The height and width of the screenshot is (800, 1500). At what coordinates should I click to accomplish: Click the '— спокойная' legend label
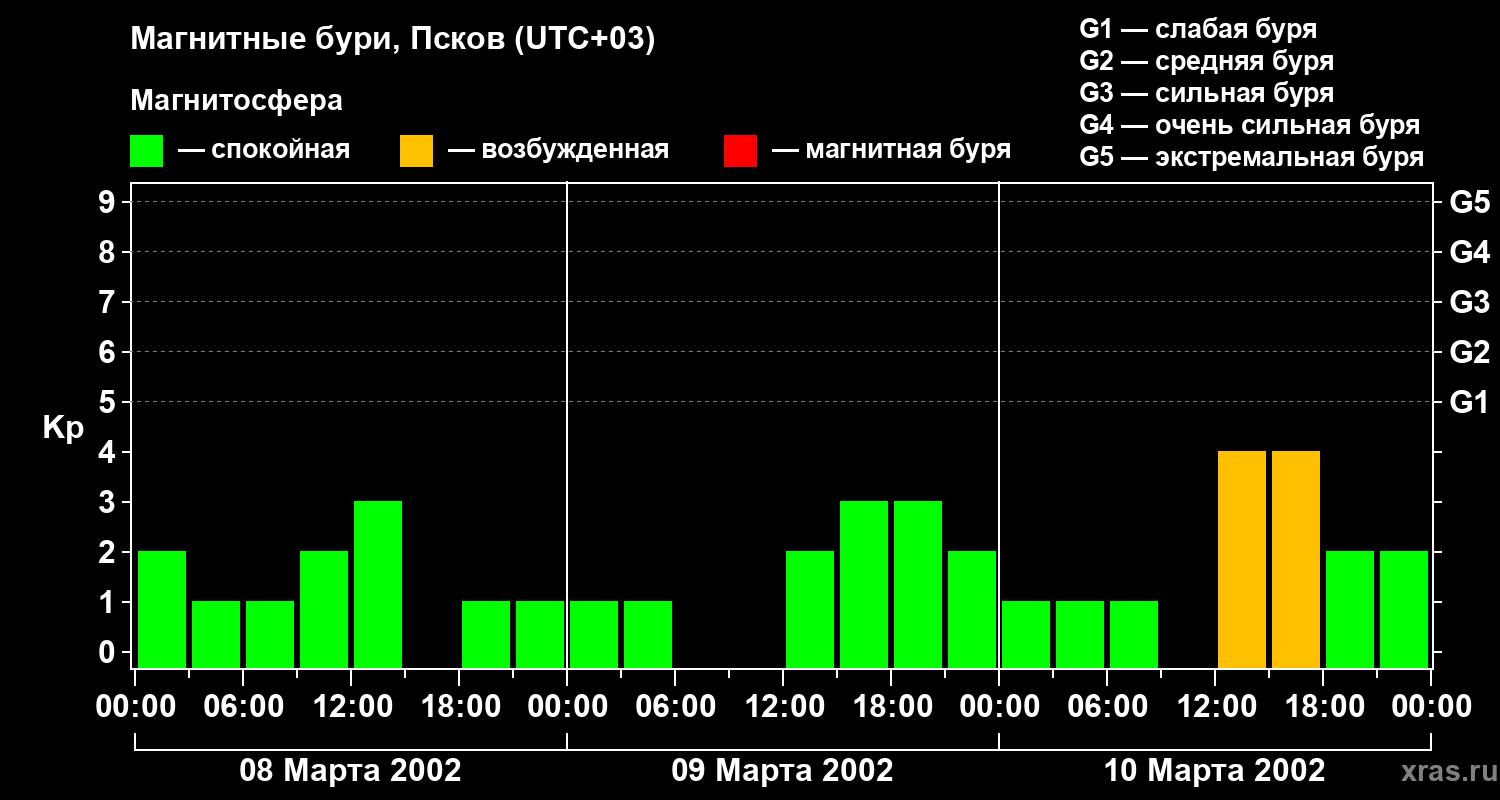point(264,150)
